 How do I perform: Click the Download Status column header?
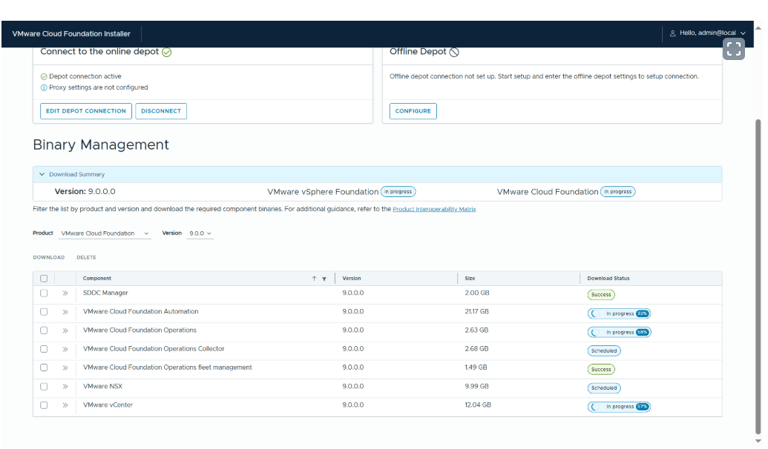(608, 279)
